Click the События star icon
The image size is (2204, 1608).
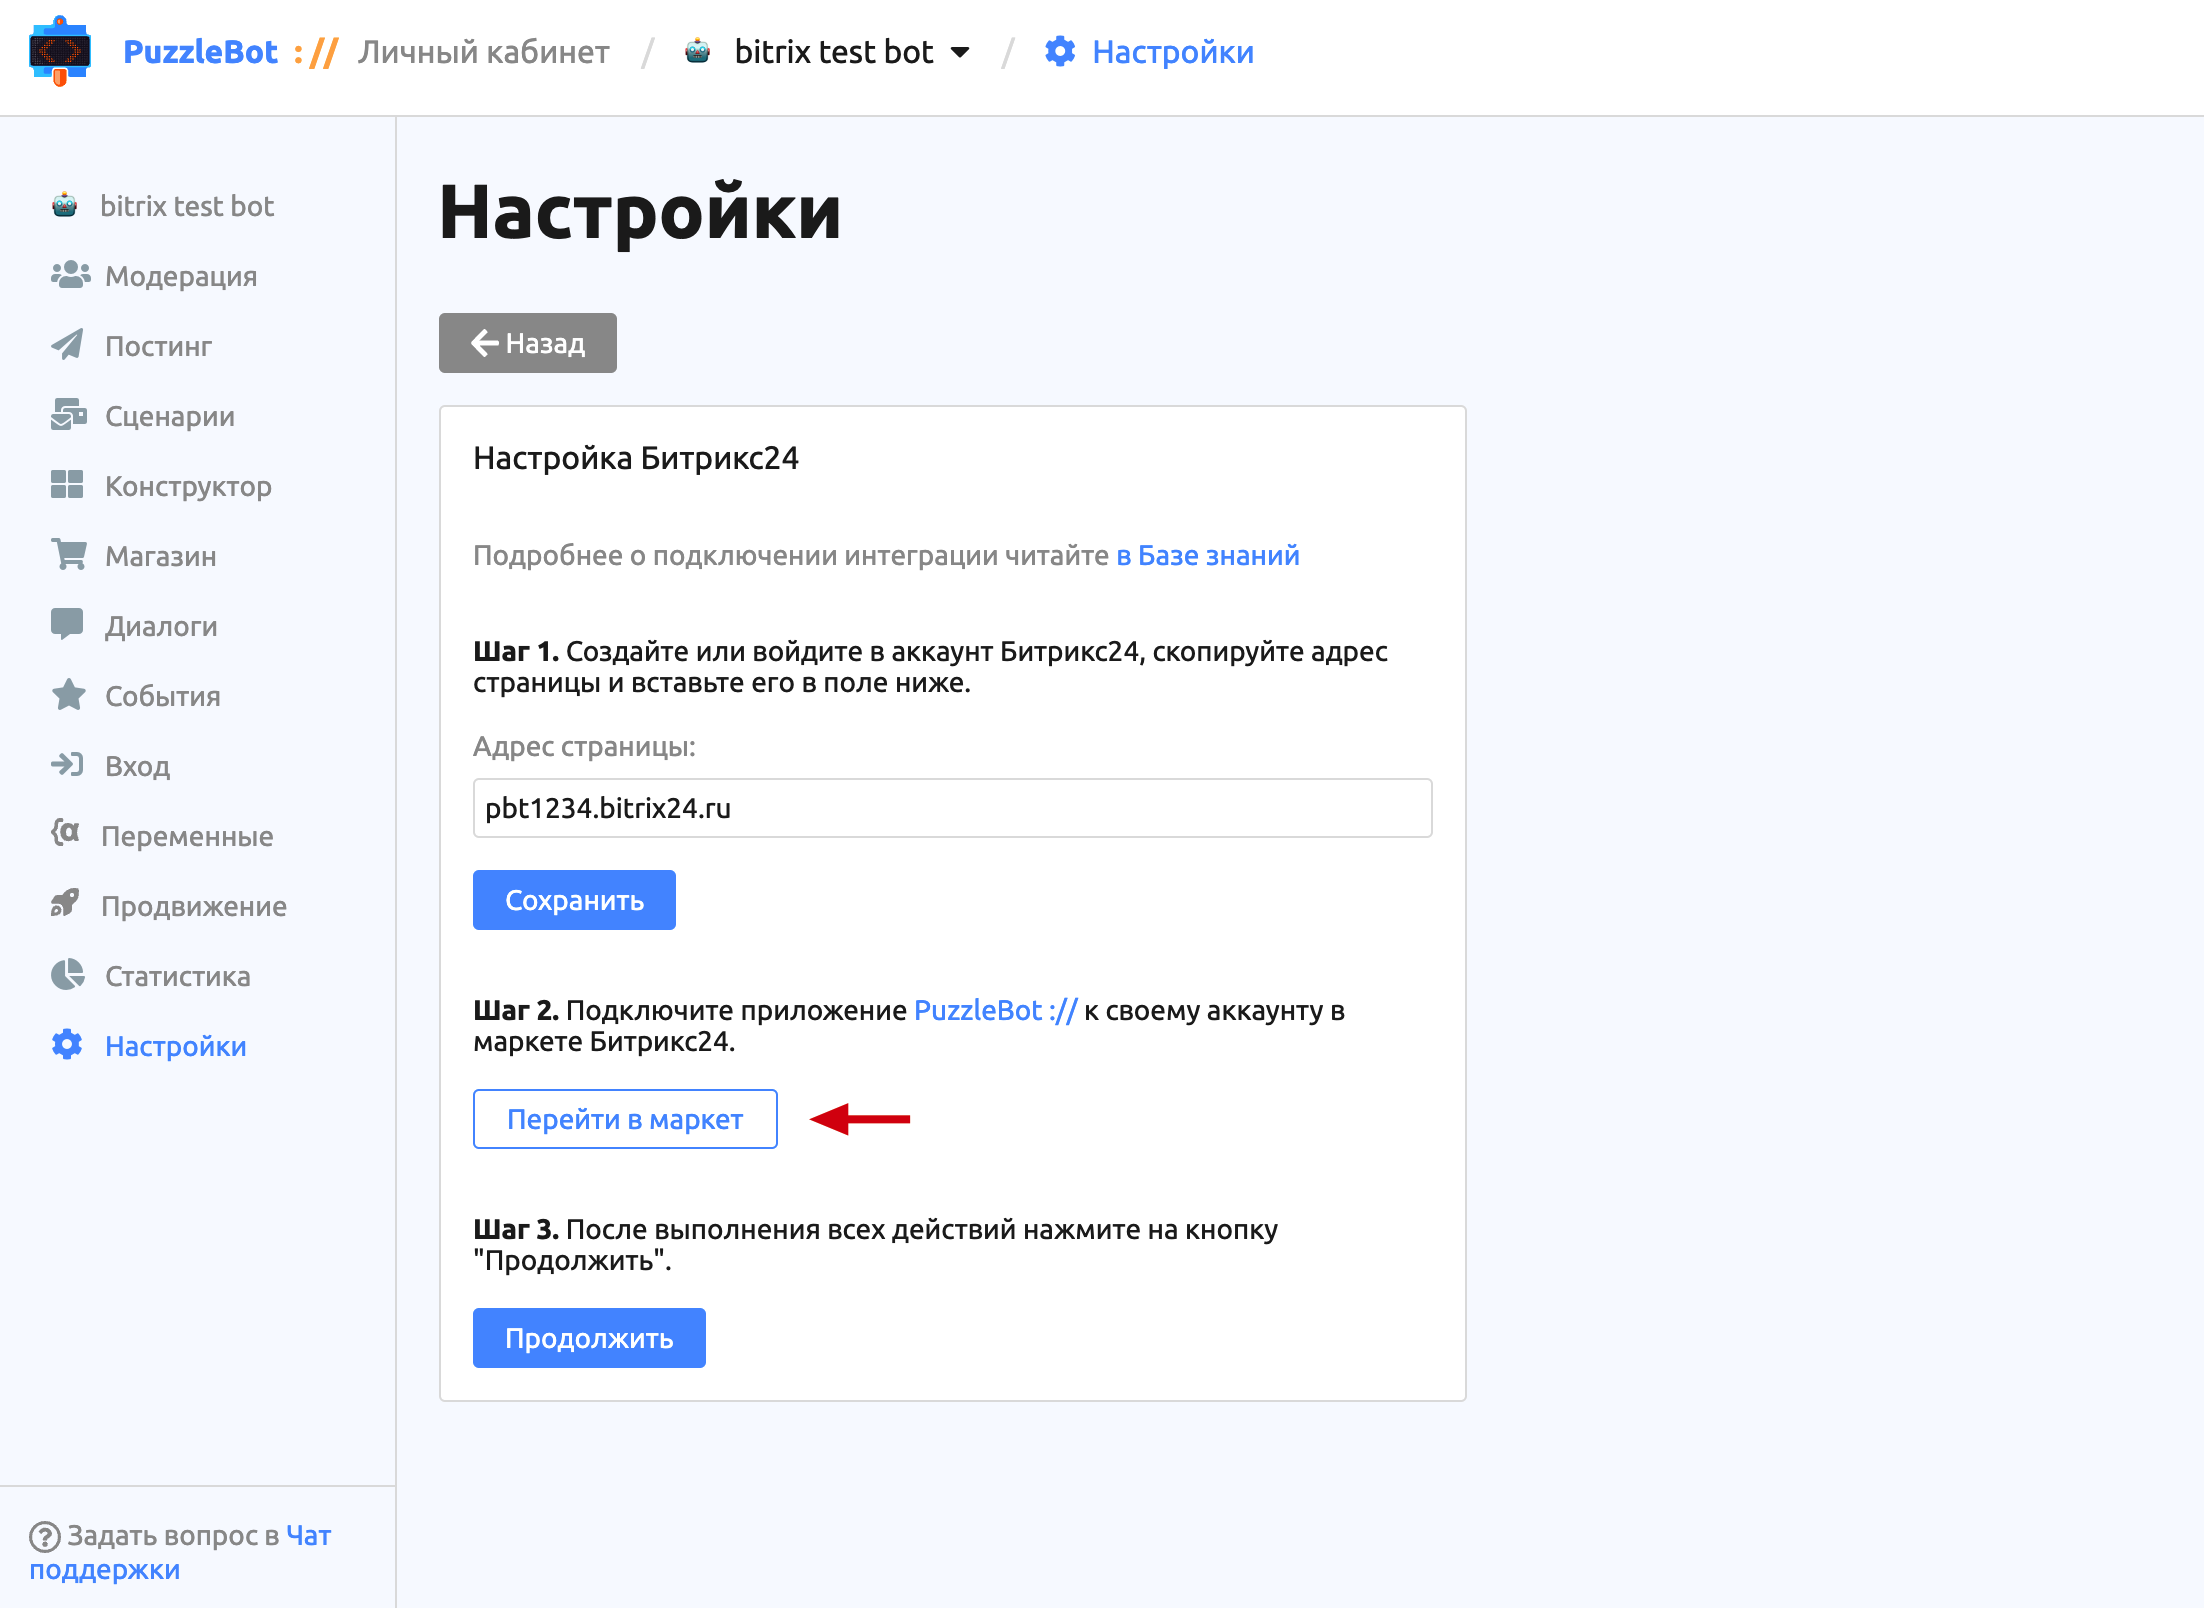[69, 695]
